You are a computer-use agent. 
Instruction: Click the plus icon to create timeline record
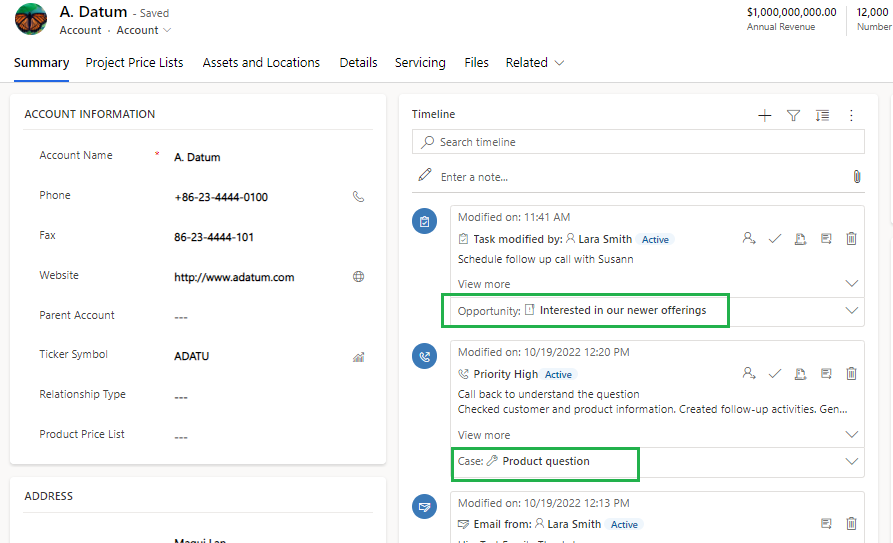pos(765,116)
